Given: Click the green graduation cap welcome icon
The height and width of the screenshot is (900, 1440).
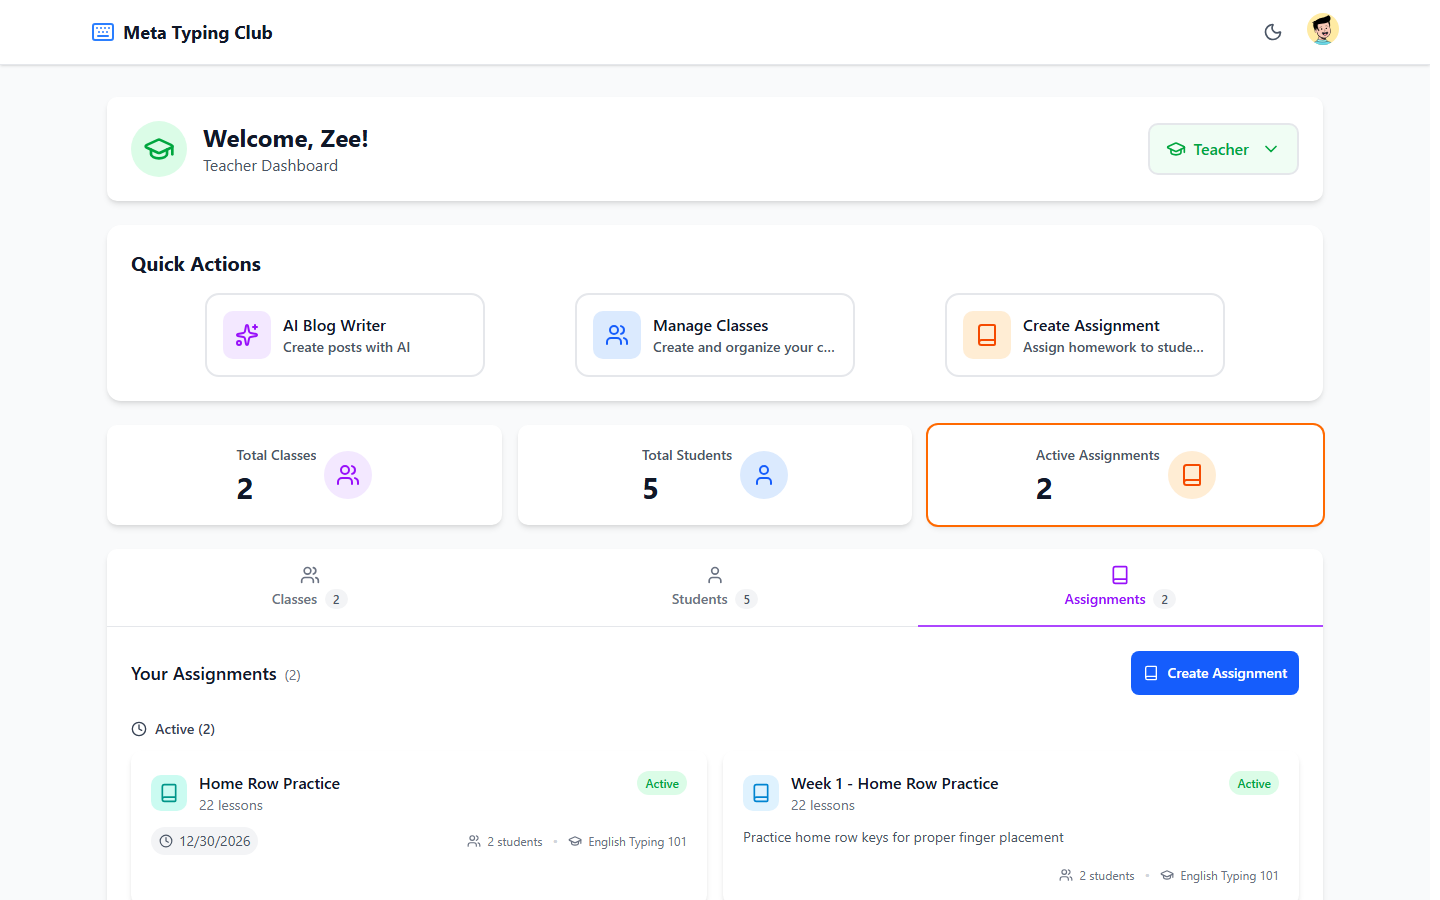Looking at the screenshot, I should point(159,149).
